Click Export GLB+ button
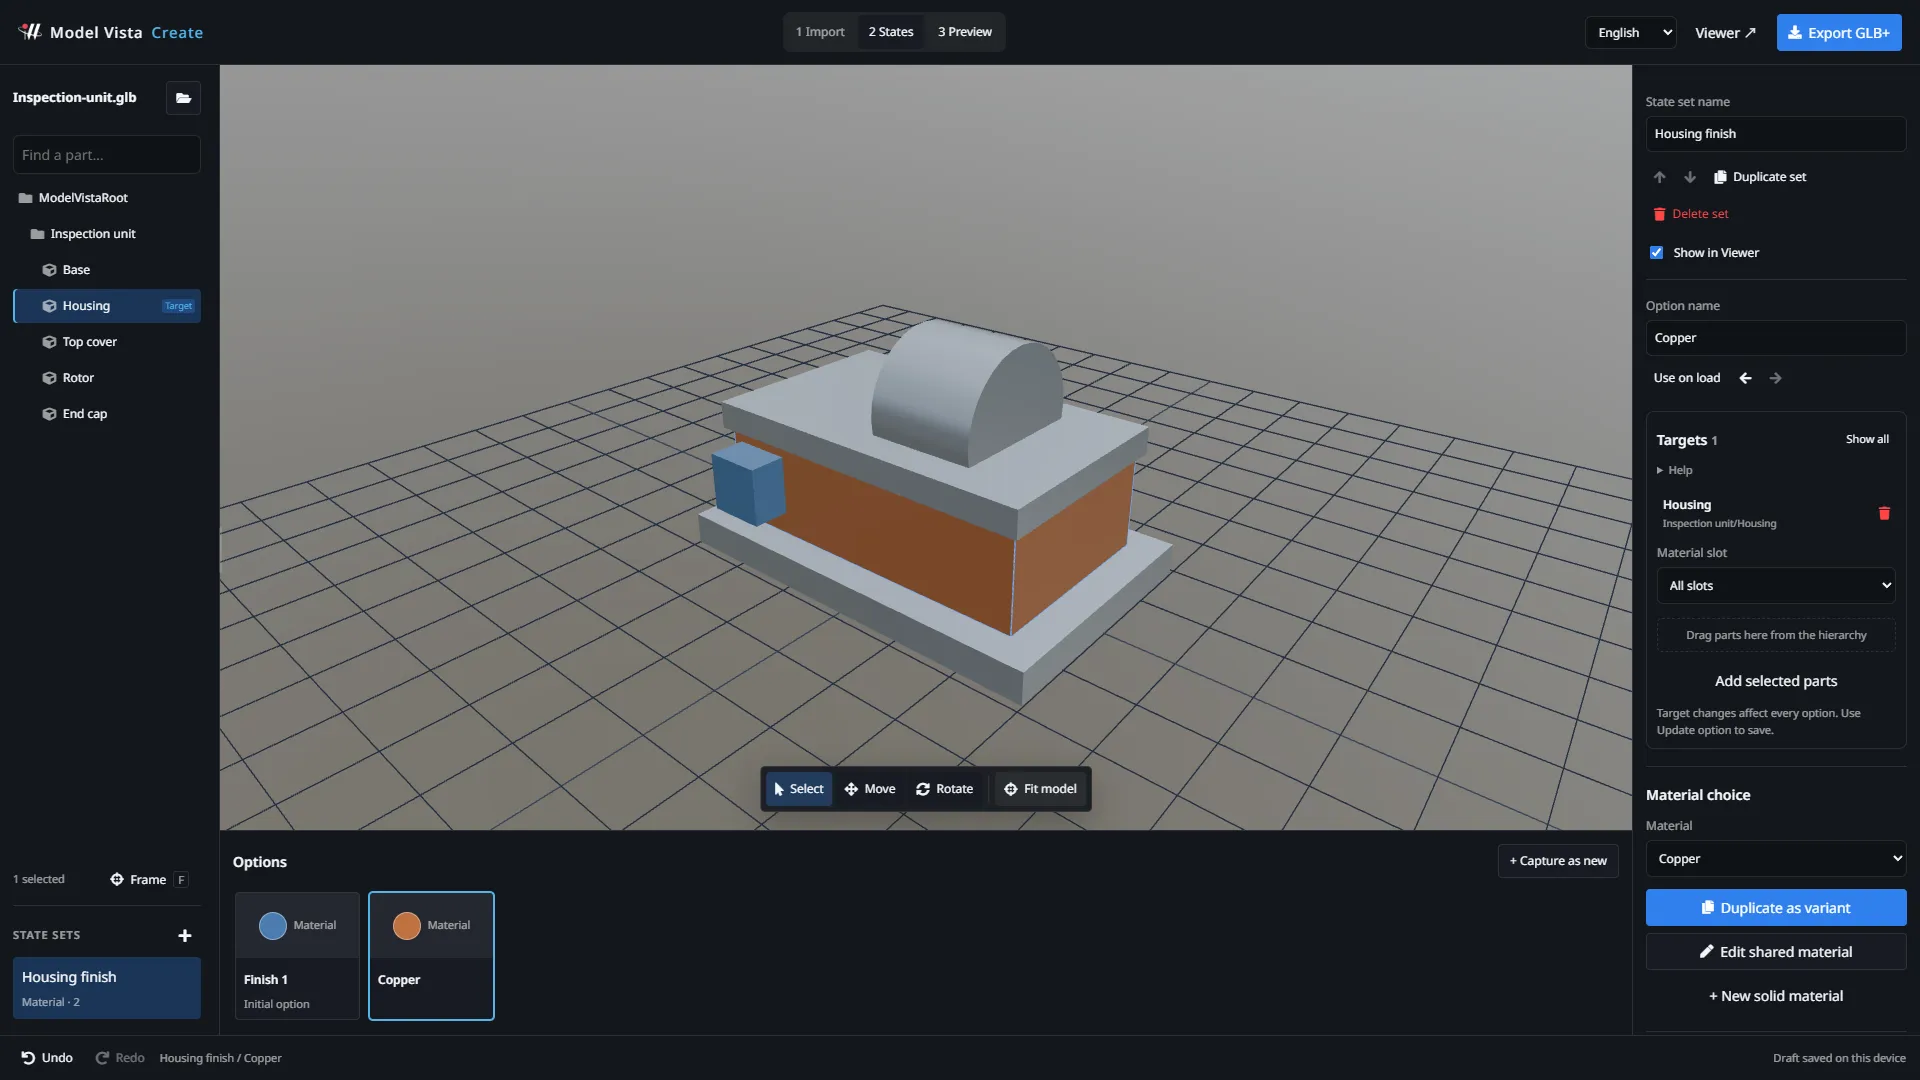 point(1839,33)
